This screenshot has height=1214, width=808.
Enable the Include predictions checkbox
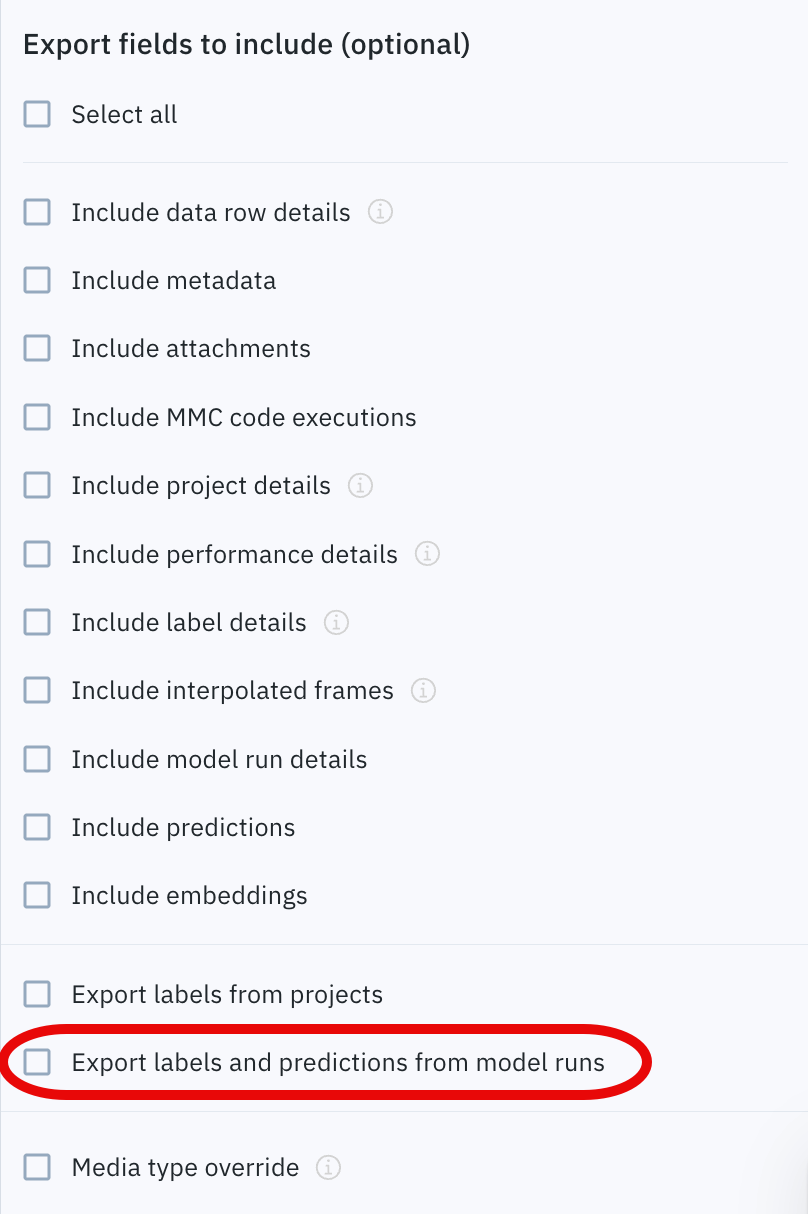coord(37,828)
